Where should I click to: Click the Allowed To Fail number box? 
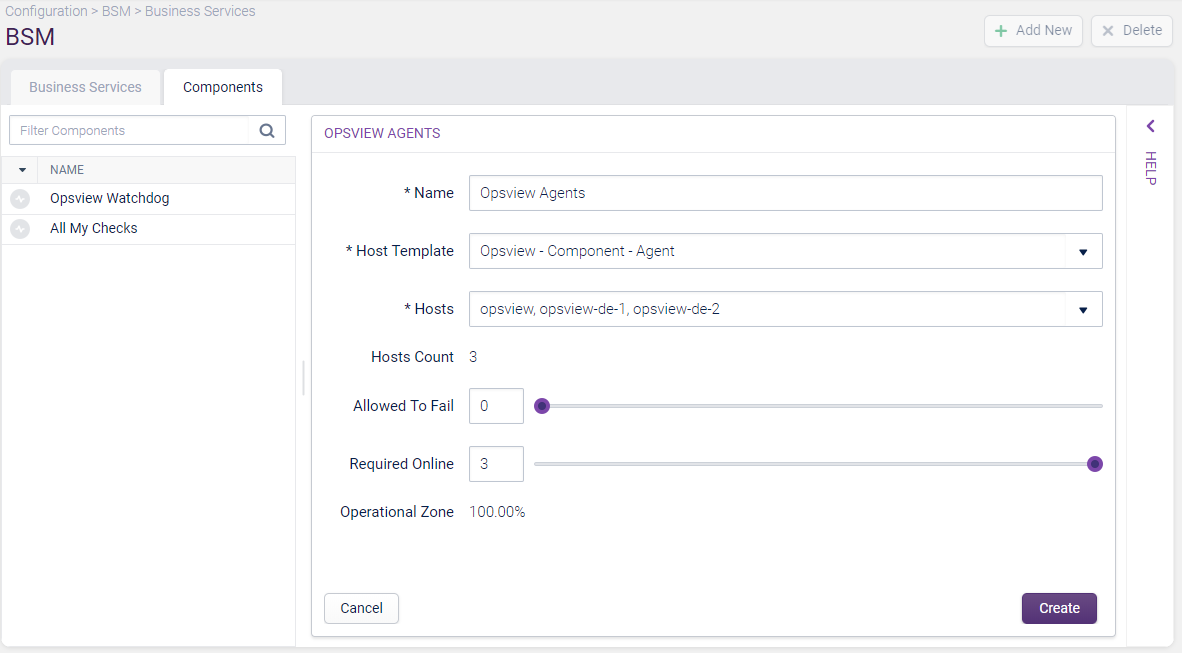point(496,406)
